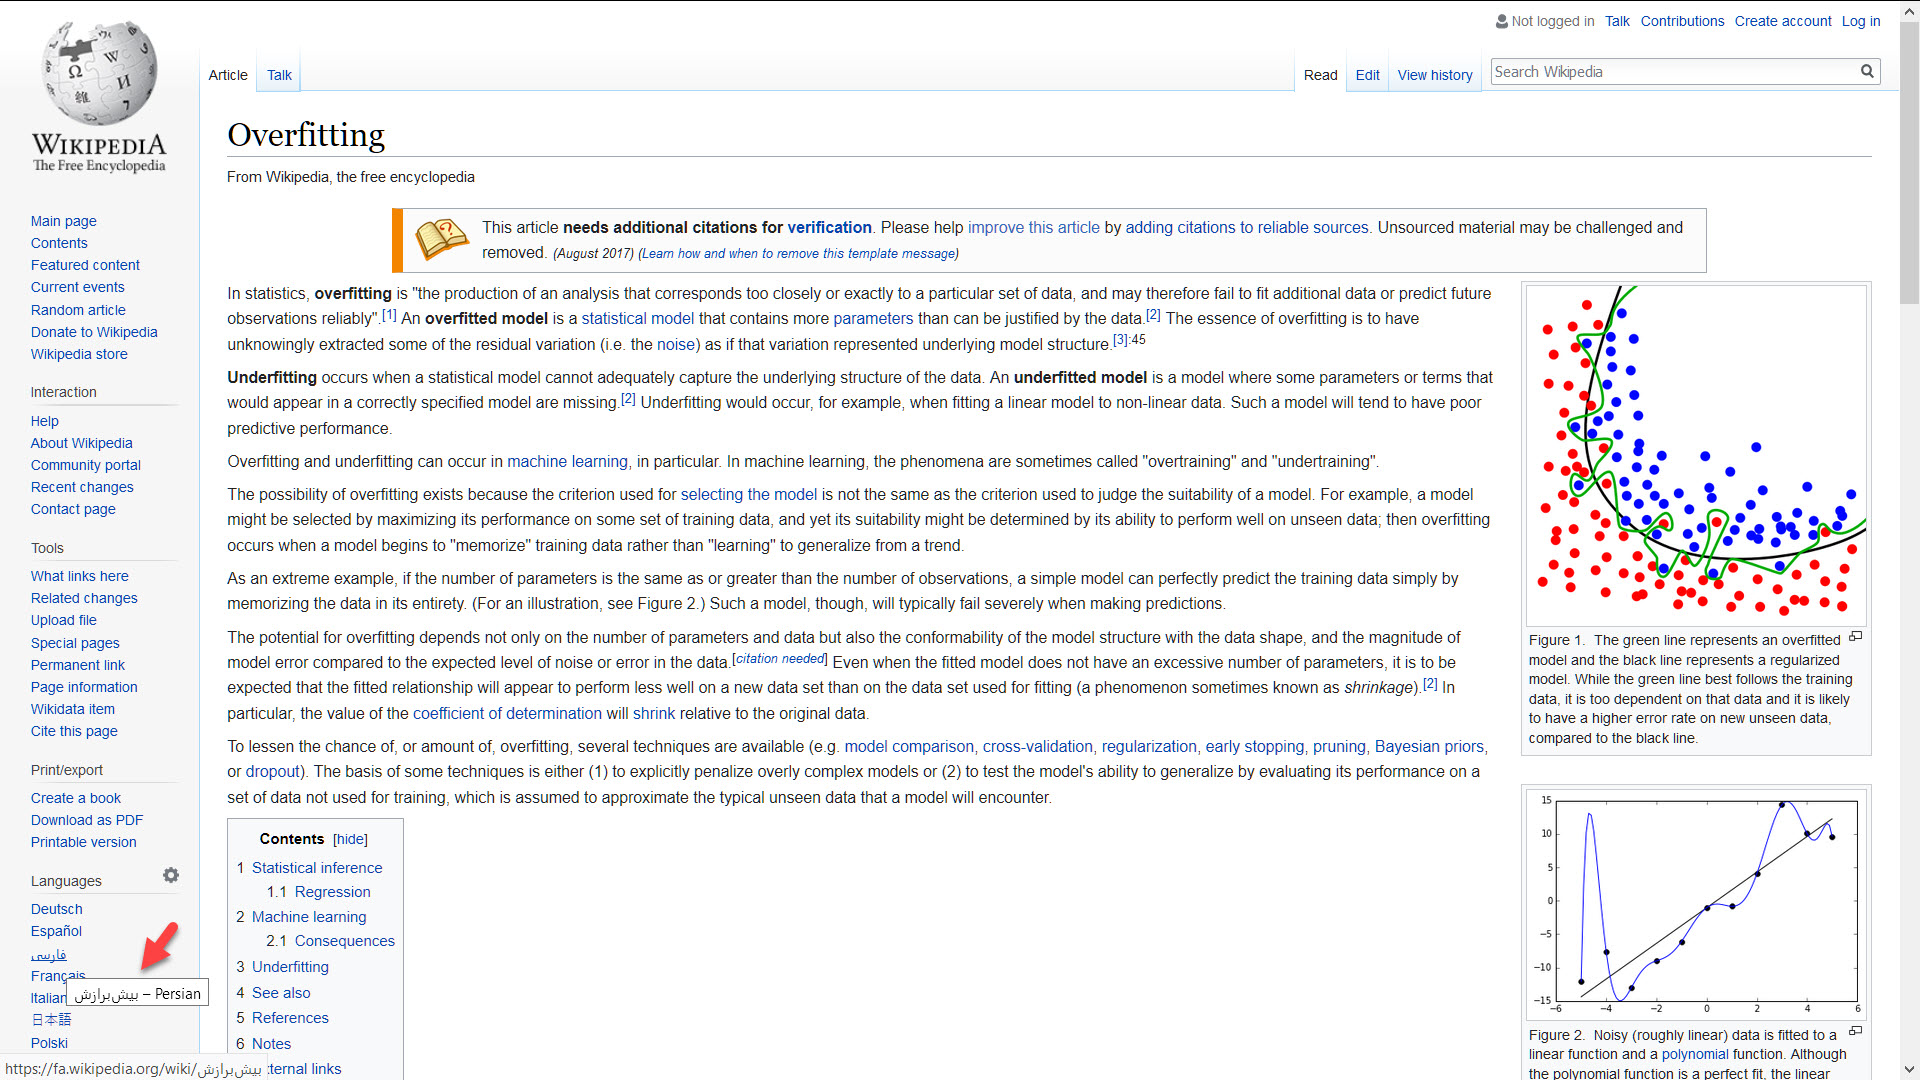Click Create account link
This screenshot has height=1080, width=1920.
(x=1782, y=21)
